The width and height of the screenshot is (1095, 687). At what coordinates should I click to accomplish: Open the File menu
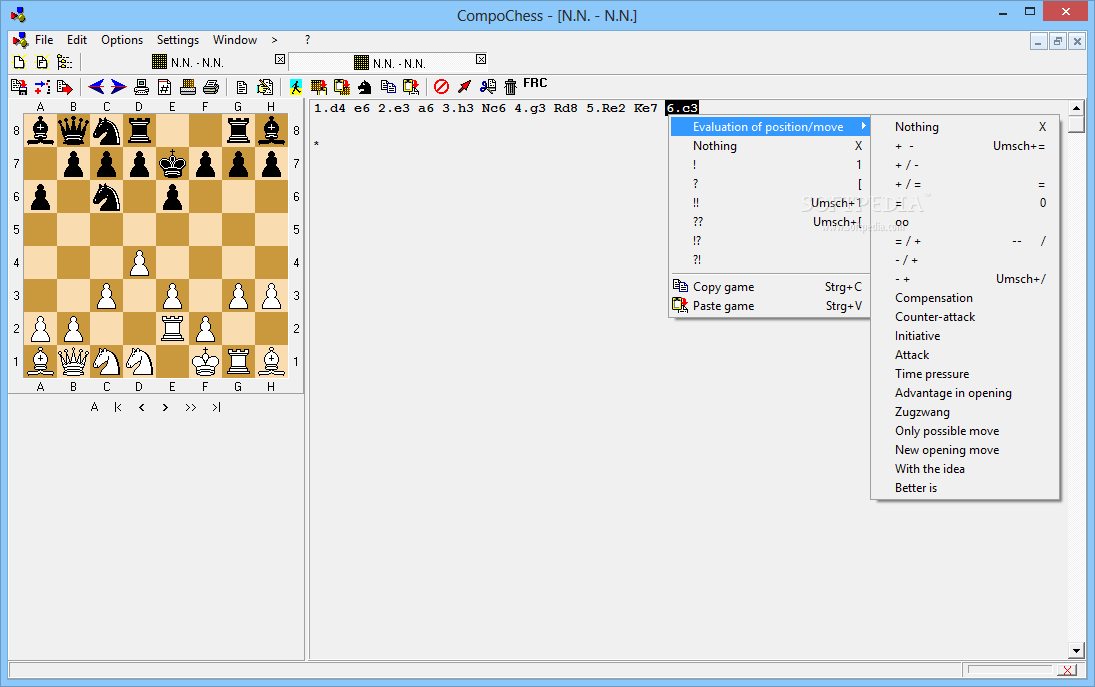pyautogui.click(x=44, y=40)
